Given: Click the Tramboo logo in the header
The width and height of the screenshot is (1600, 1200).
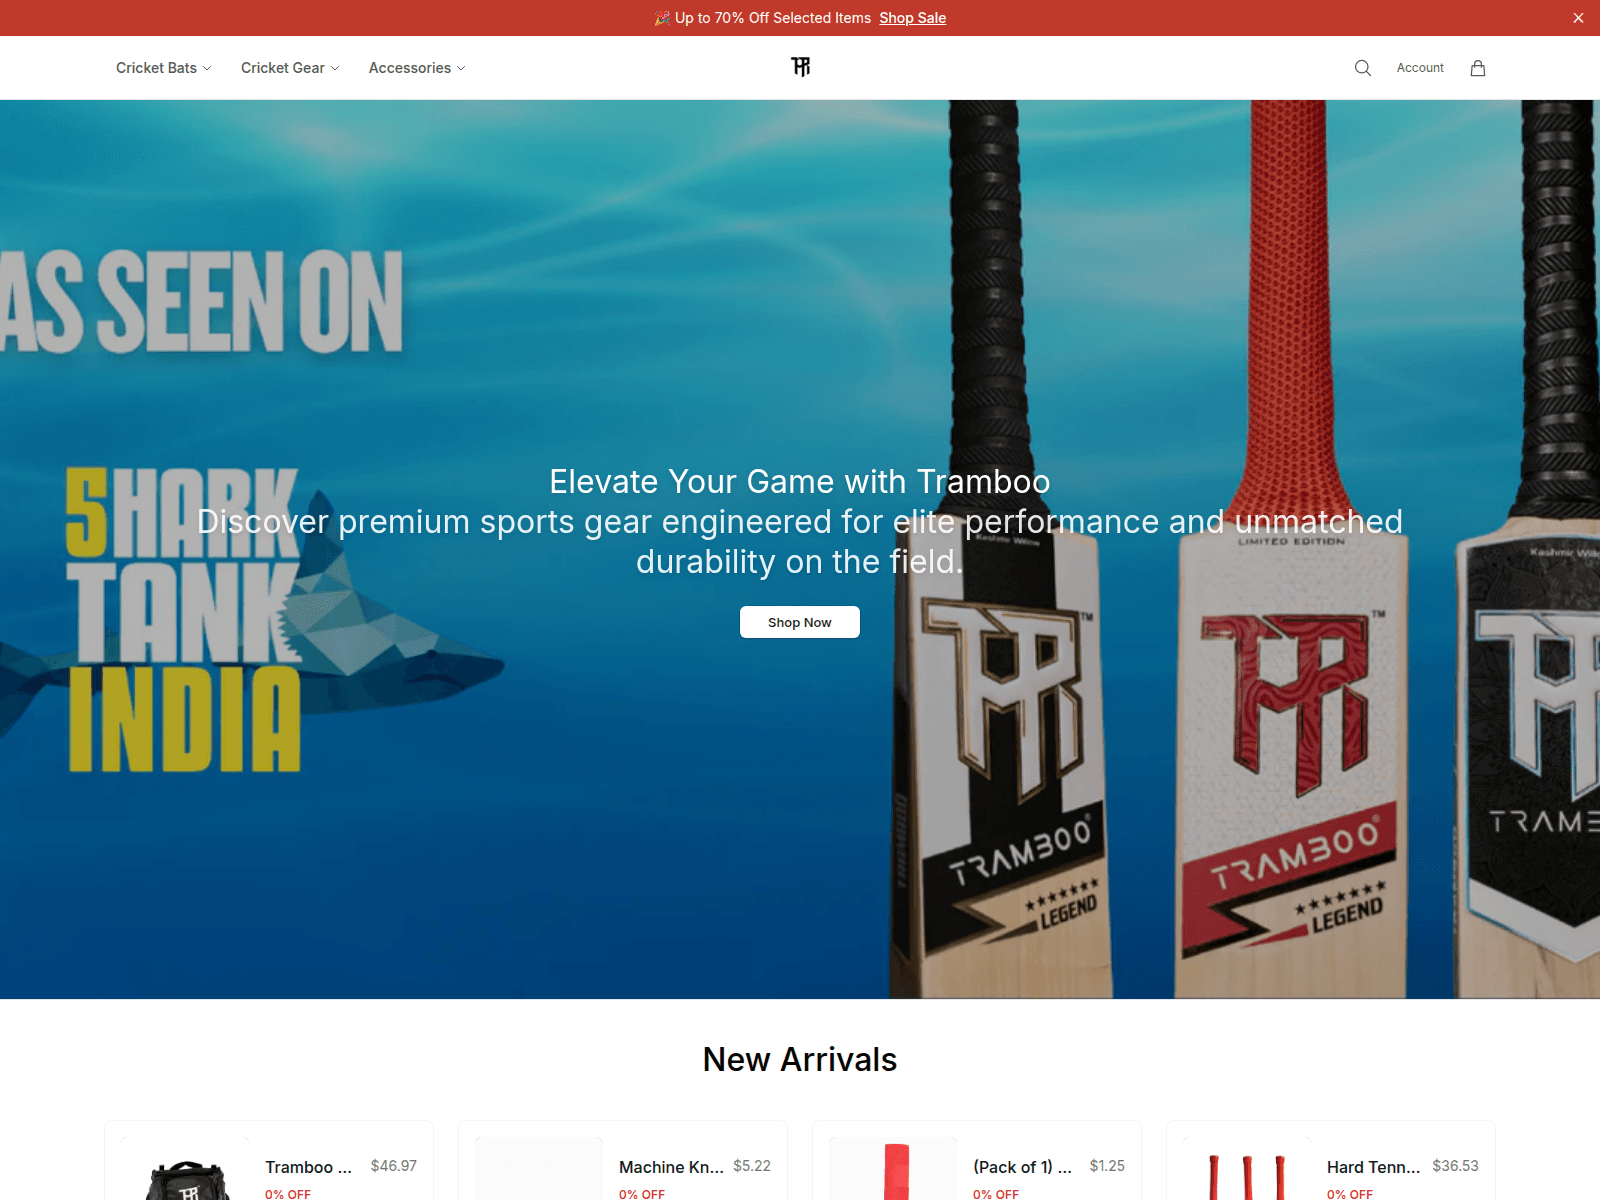Looking at the screenshot, I should (x=800, y=67).
